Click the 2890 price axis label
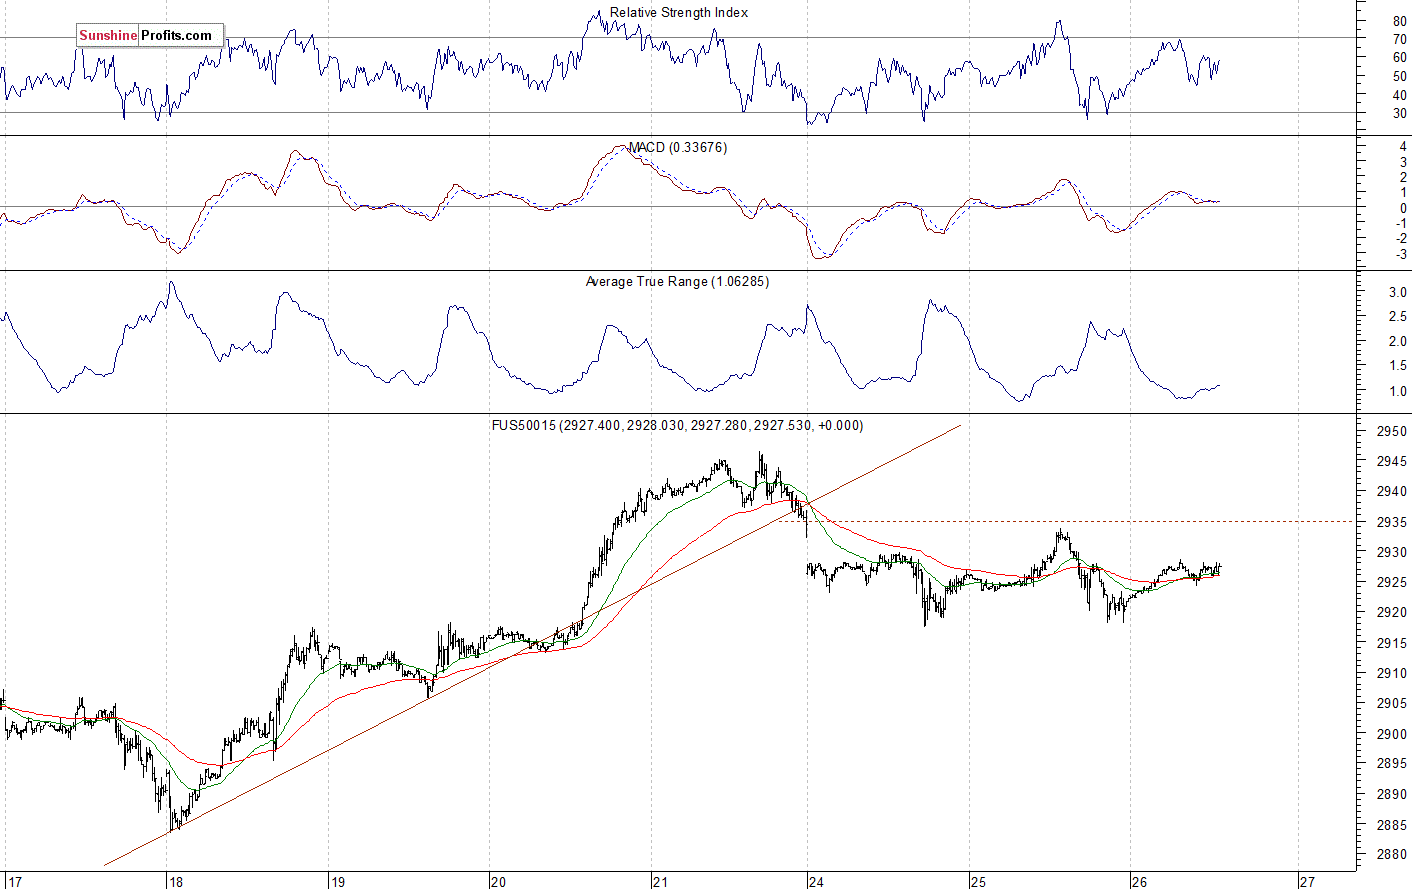The width and height of the screenshot is (1412, 889). [1392, 795]
